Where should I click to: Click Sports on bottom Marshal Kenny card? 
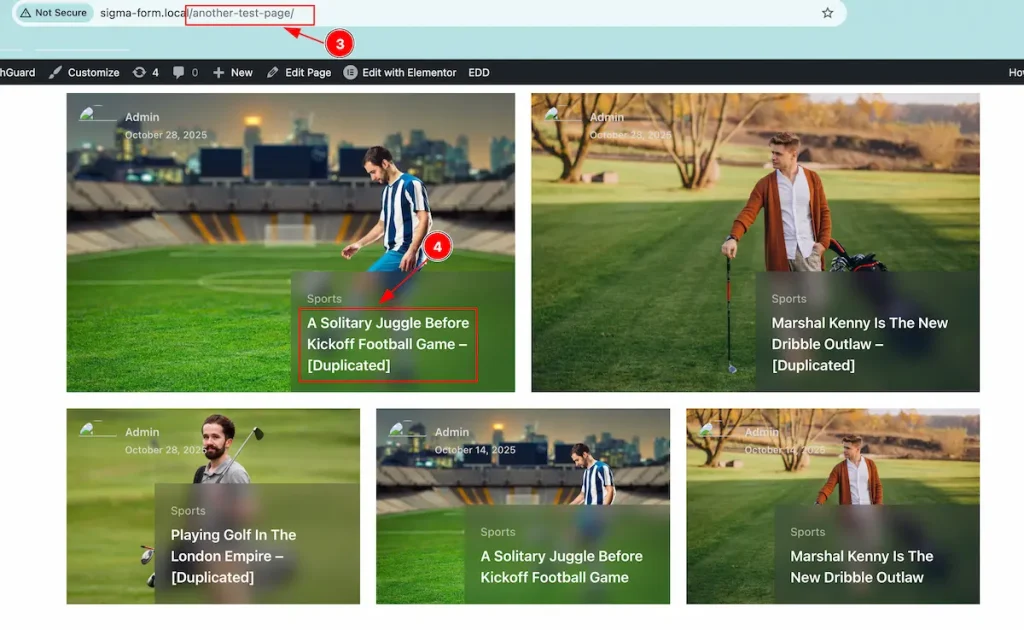click(x=807, y=532)
